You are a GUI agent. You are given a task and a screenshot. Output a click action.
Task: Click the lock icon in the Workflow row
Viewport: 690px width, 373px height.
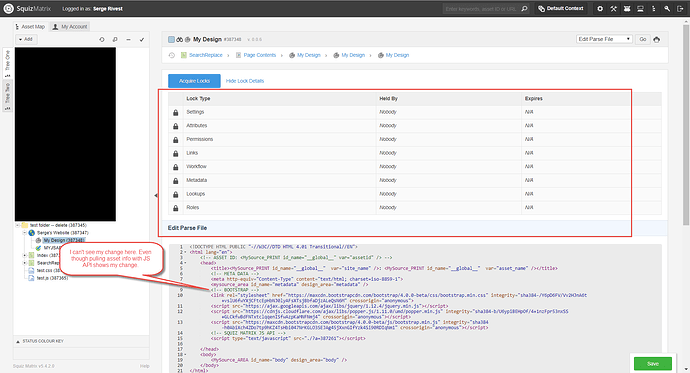(x=176, y=167)
